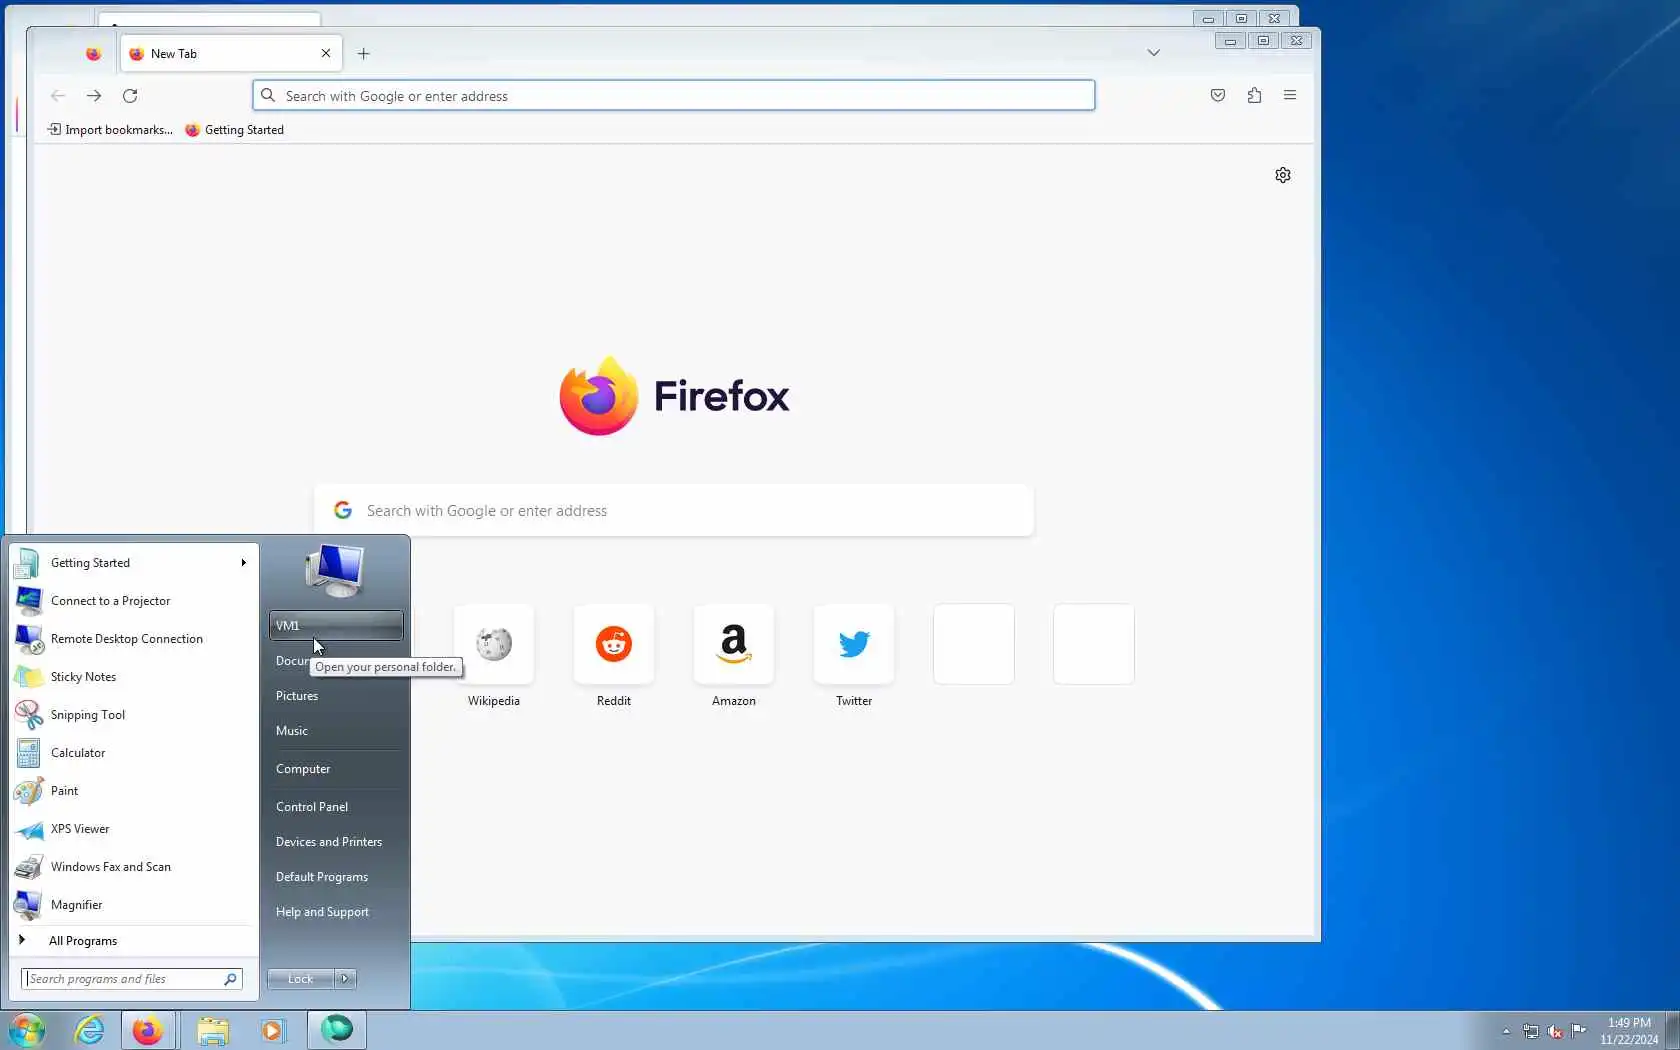Viewport: 1680px width, 1050px height.
Task: Open Windows Fax and Scan
Action: tap(134, 867)
